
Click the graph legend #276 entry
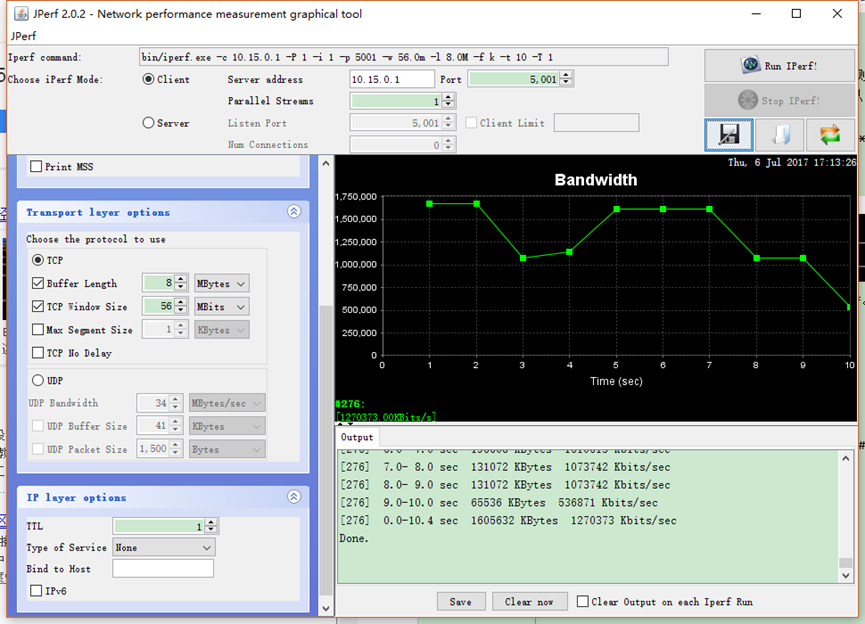[350, 404]
